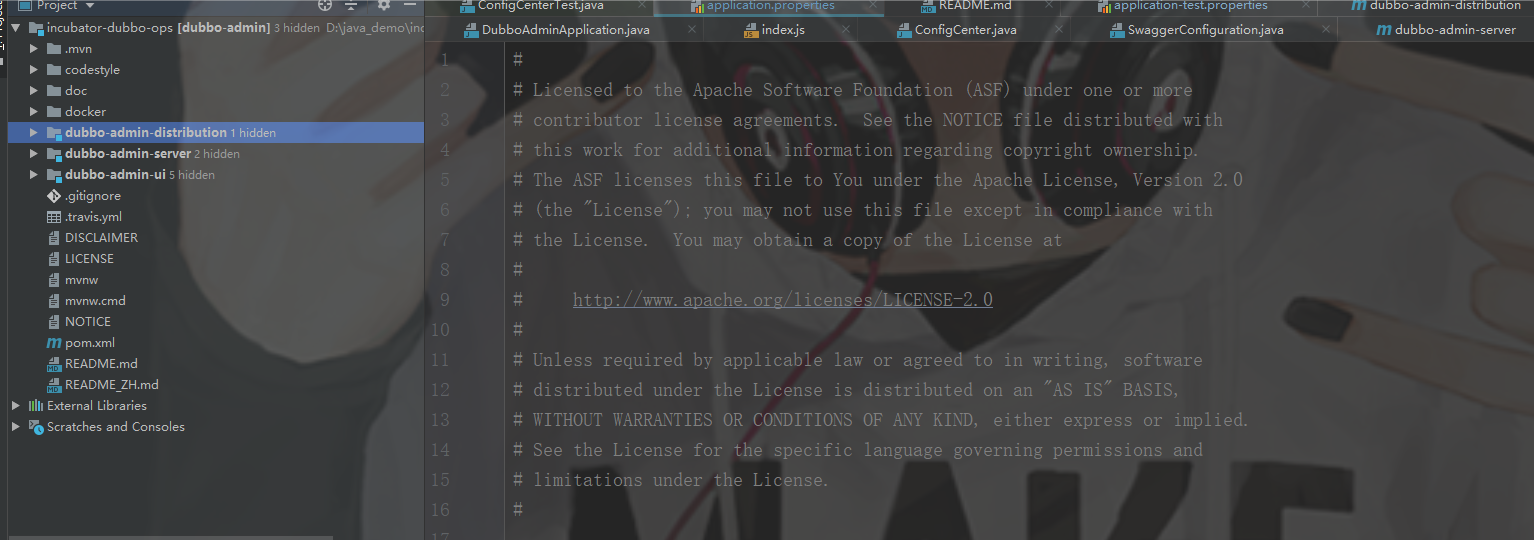Expand the doc folder
Viewport: 1534px width, 540px height.
tap(34, 90)
